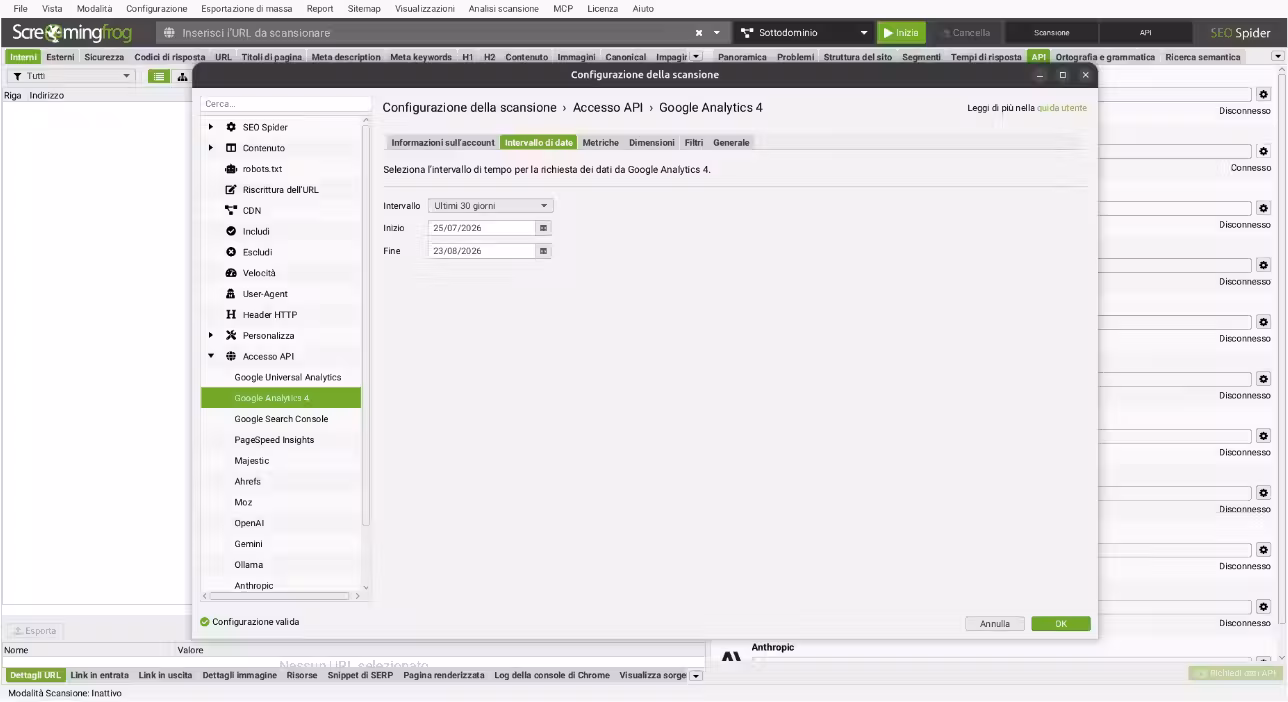This screenshot has height=702, width=1288.
Task: Clear the URL bar with the X icon
Action: pos(699,33)
